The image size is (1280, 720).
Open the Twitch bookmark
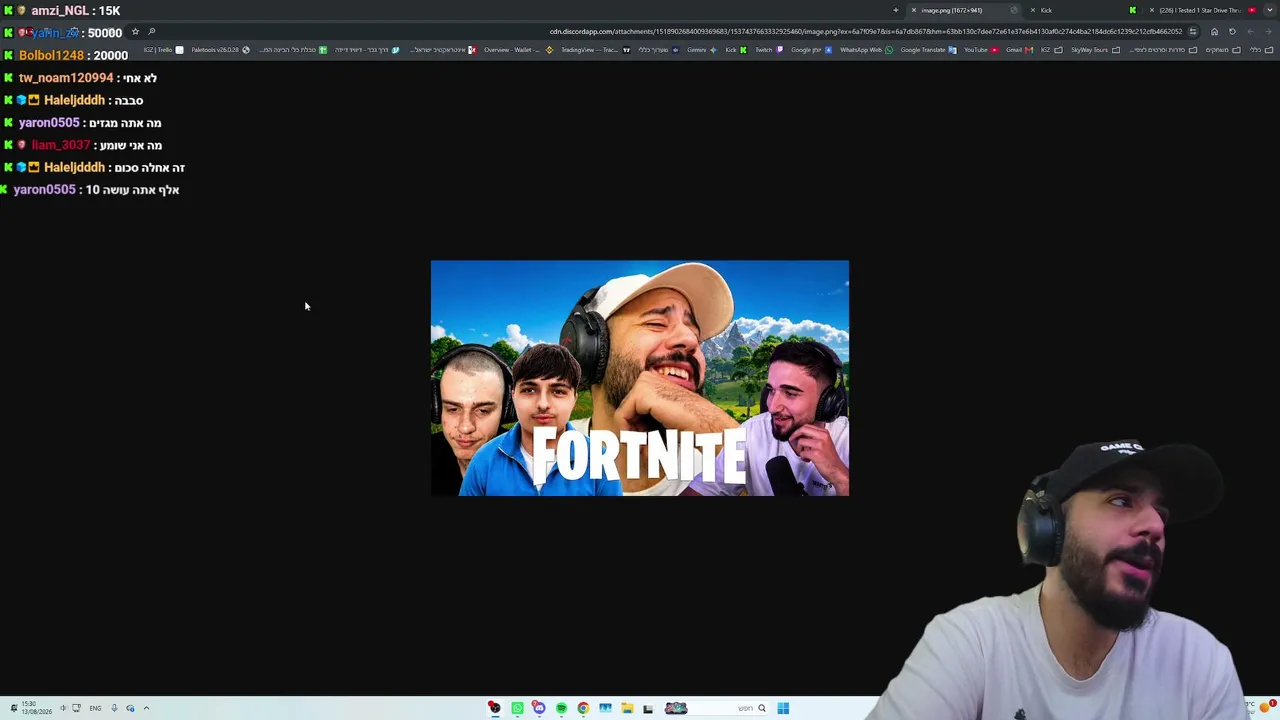coord(768,50)
